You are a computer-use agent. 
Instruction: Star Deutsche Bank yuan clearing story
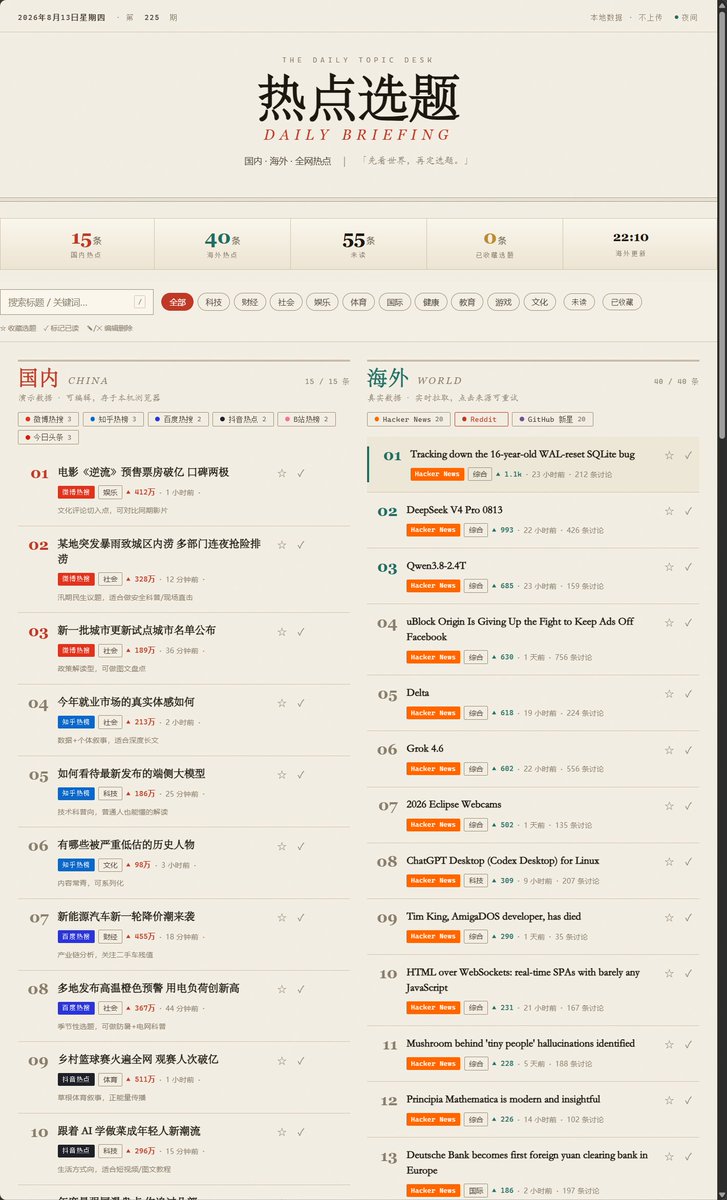[669, 1157]
